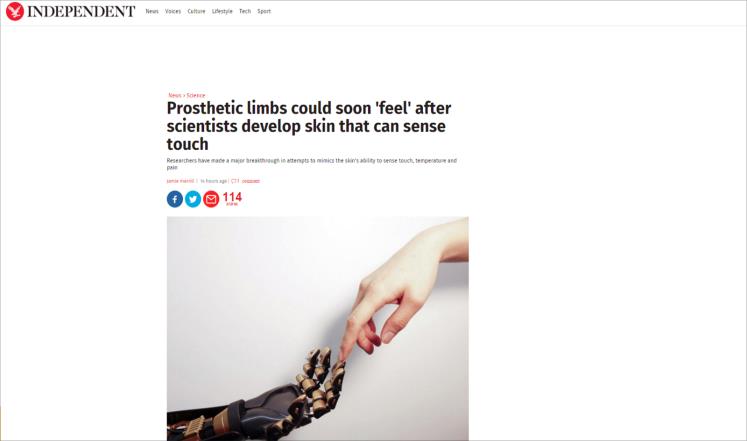Click the article headline about prosthetic limbs
This screenshot has width=747, height=441.
tap(309, 126)
